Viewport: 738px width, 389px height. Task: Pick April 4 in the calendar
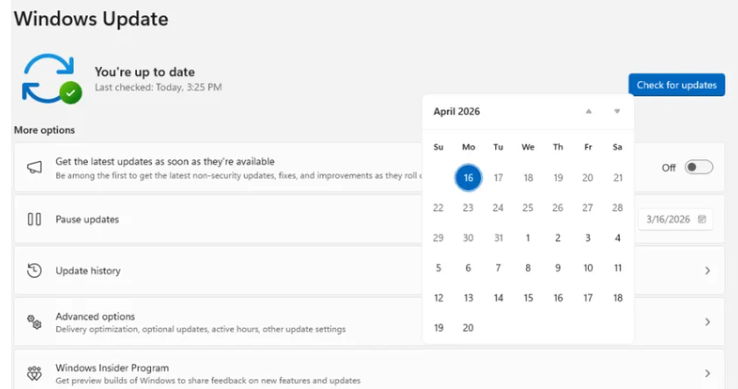618,238
